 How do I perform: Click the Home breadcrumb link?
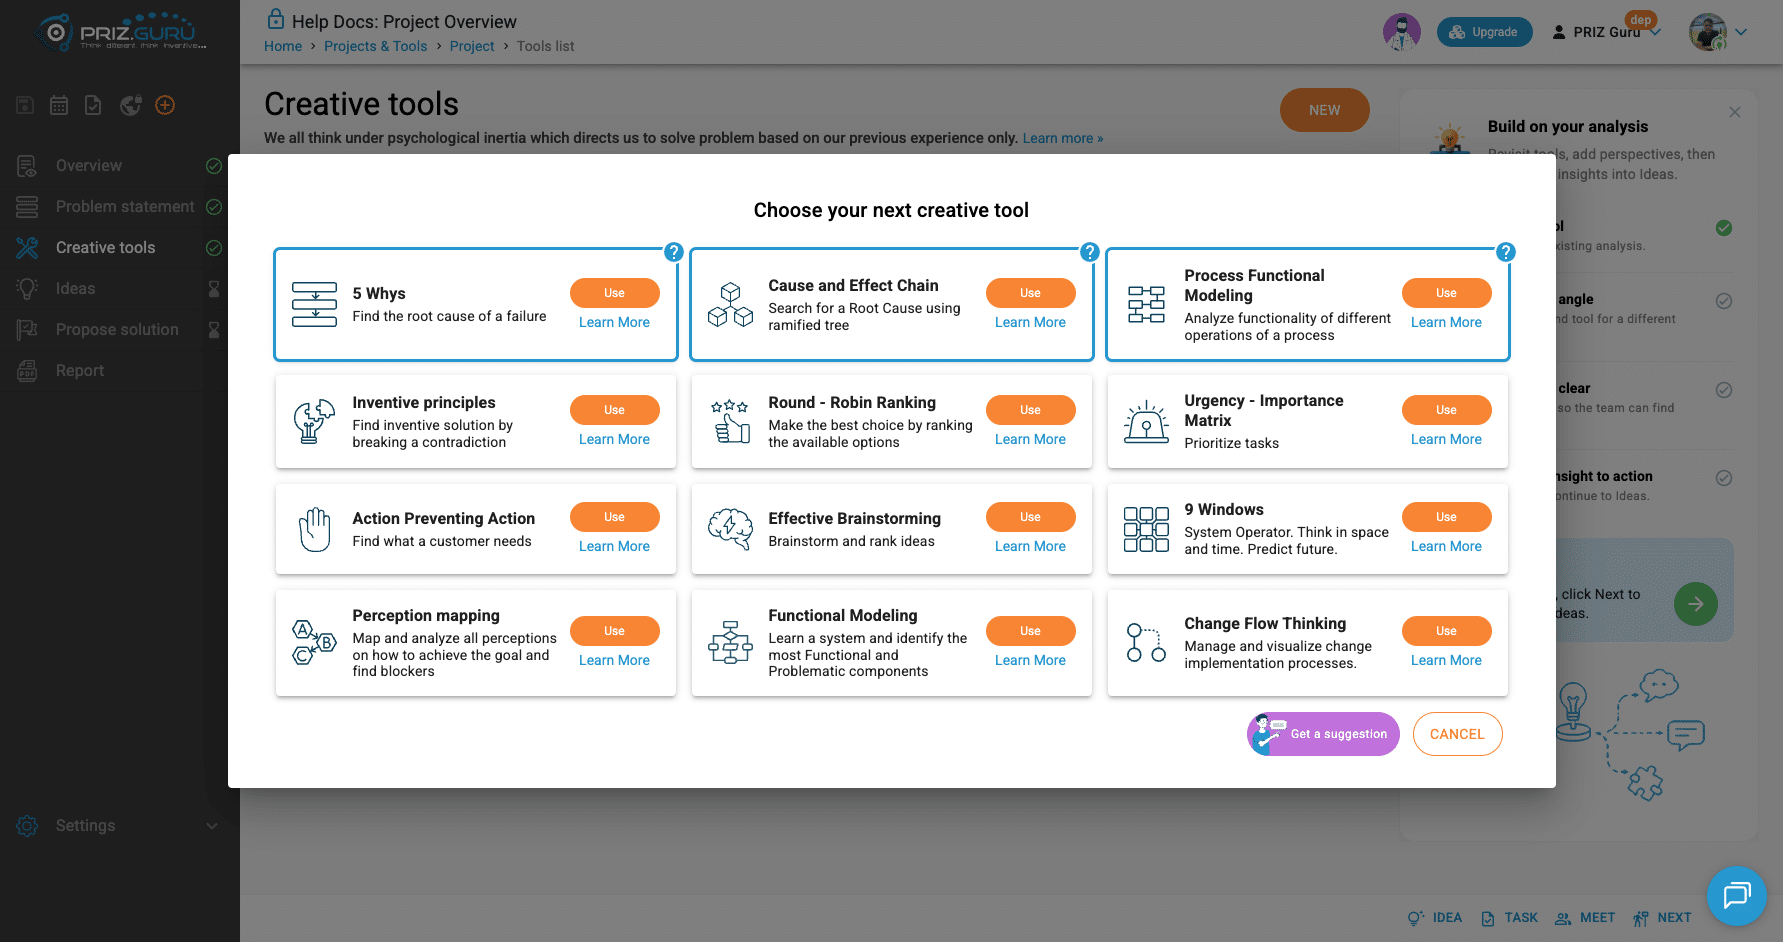pyautogui.click(x=283, y=46)
